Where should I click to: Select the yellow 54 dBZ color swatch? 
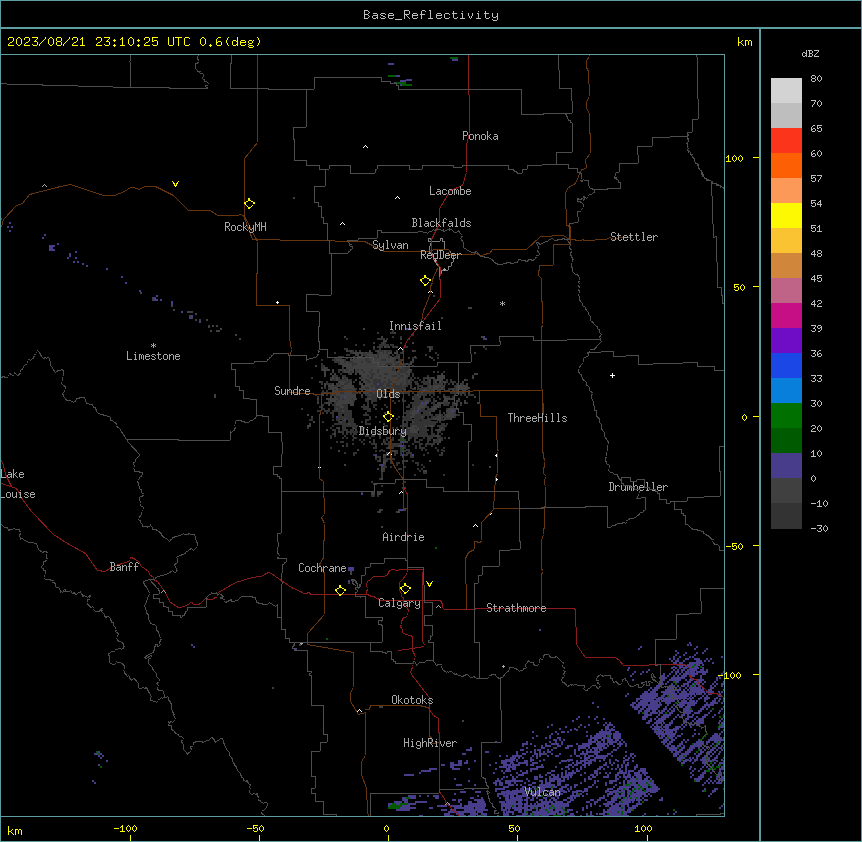pyautogui.click(x=786, y=215)
